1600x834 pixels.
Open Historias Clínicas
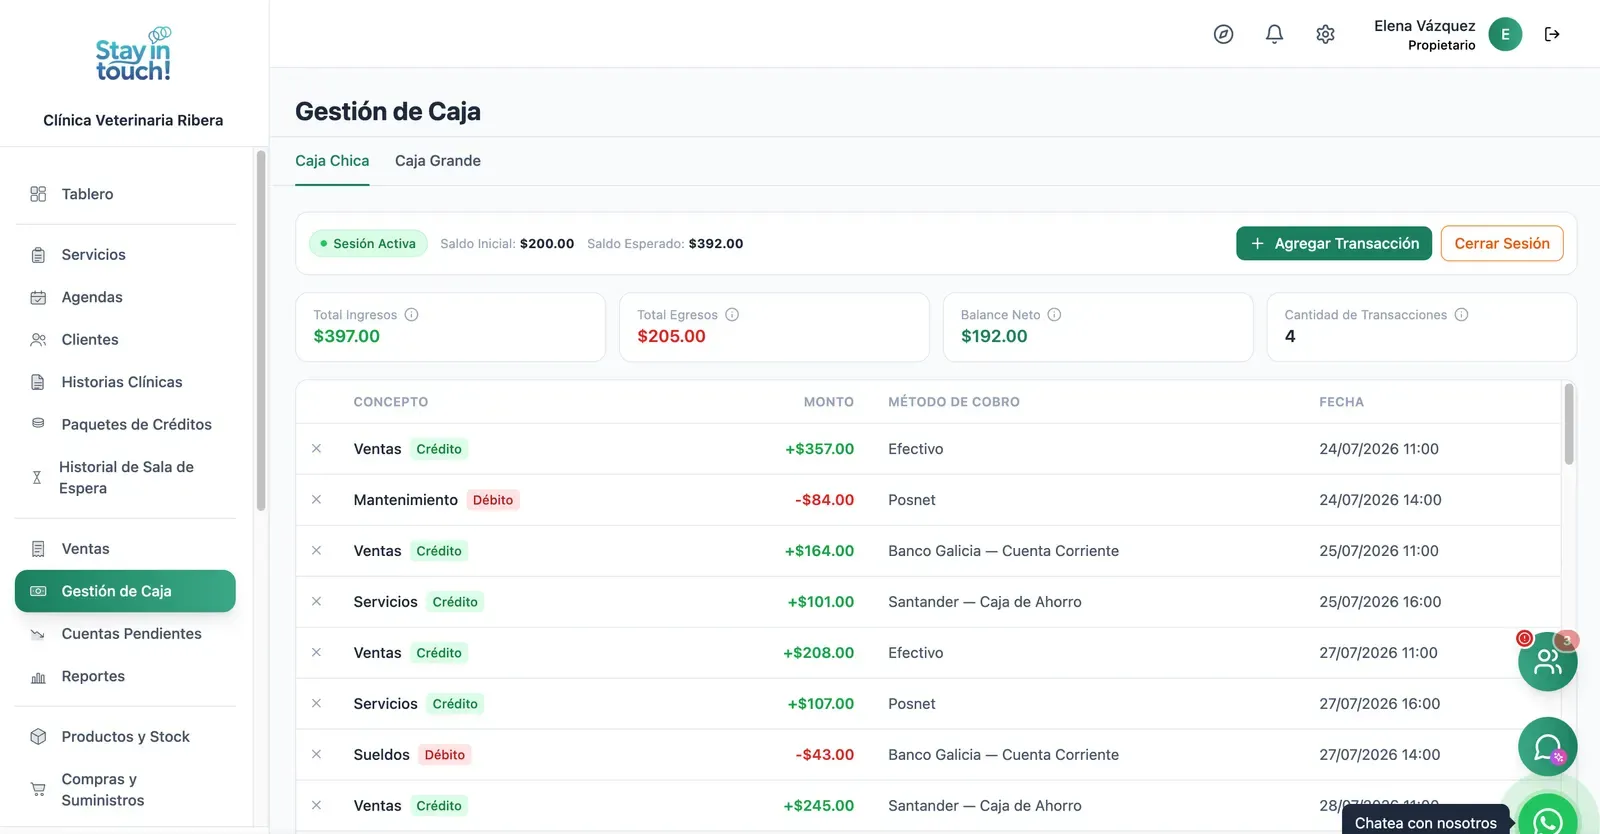click(125, 382)
